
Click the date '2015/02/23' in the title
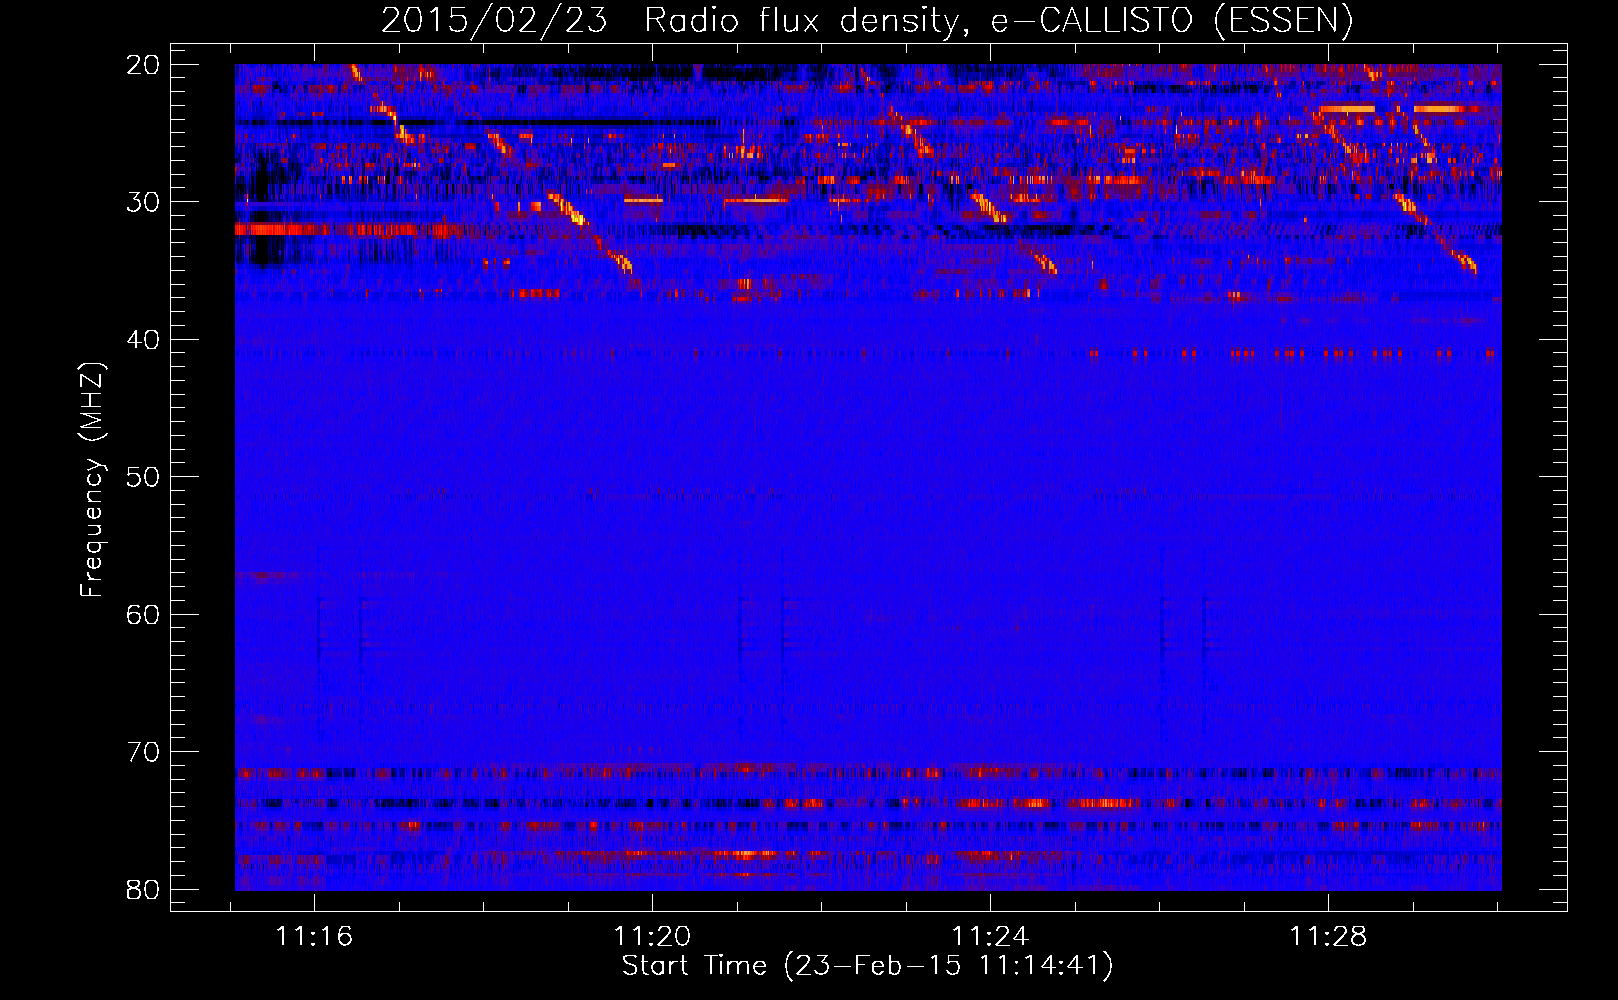point(494,21)
